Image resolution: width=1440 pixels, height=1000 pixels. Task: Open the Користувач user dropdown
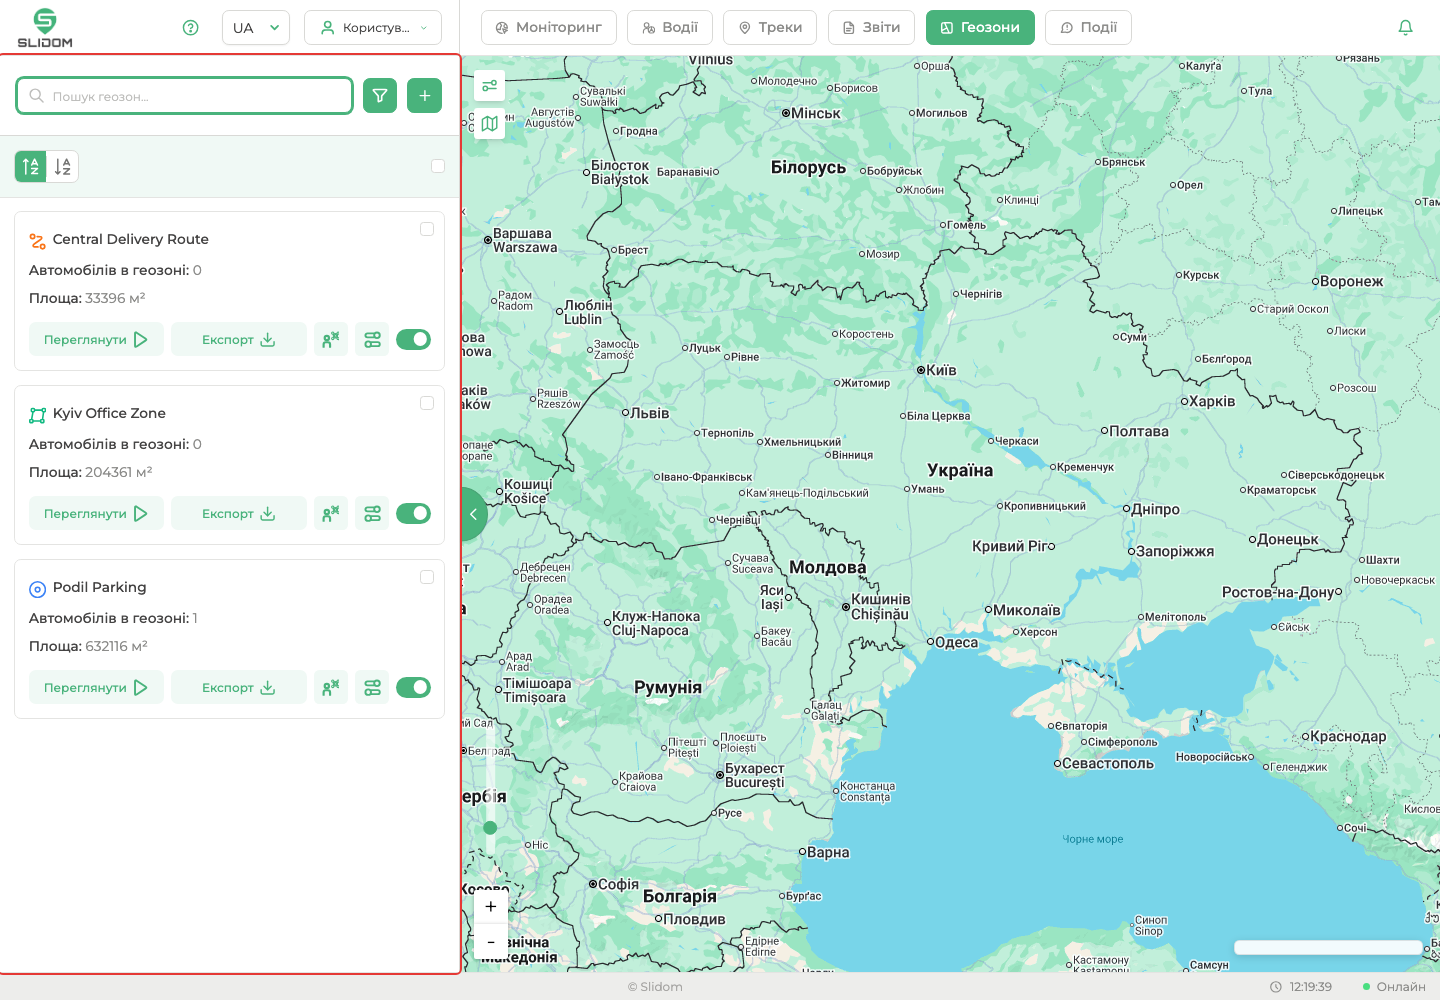373,28
